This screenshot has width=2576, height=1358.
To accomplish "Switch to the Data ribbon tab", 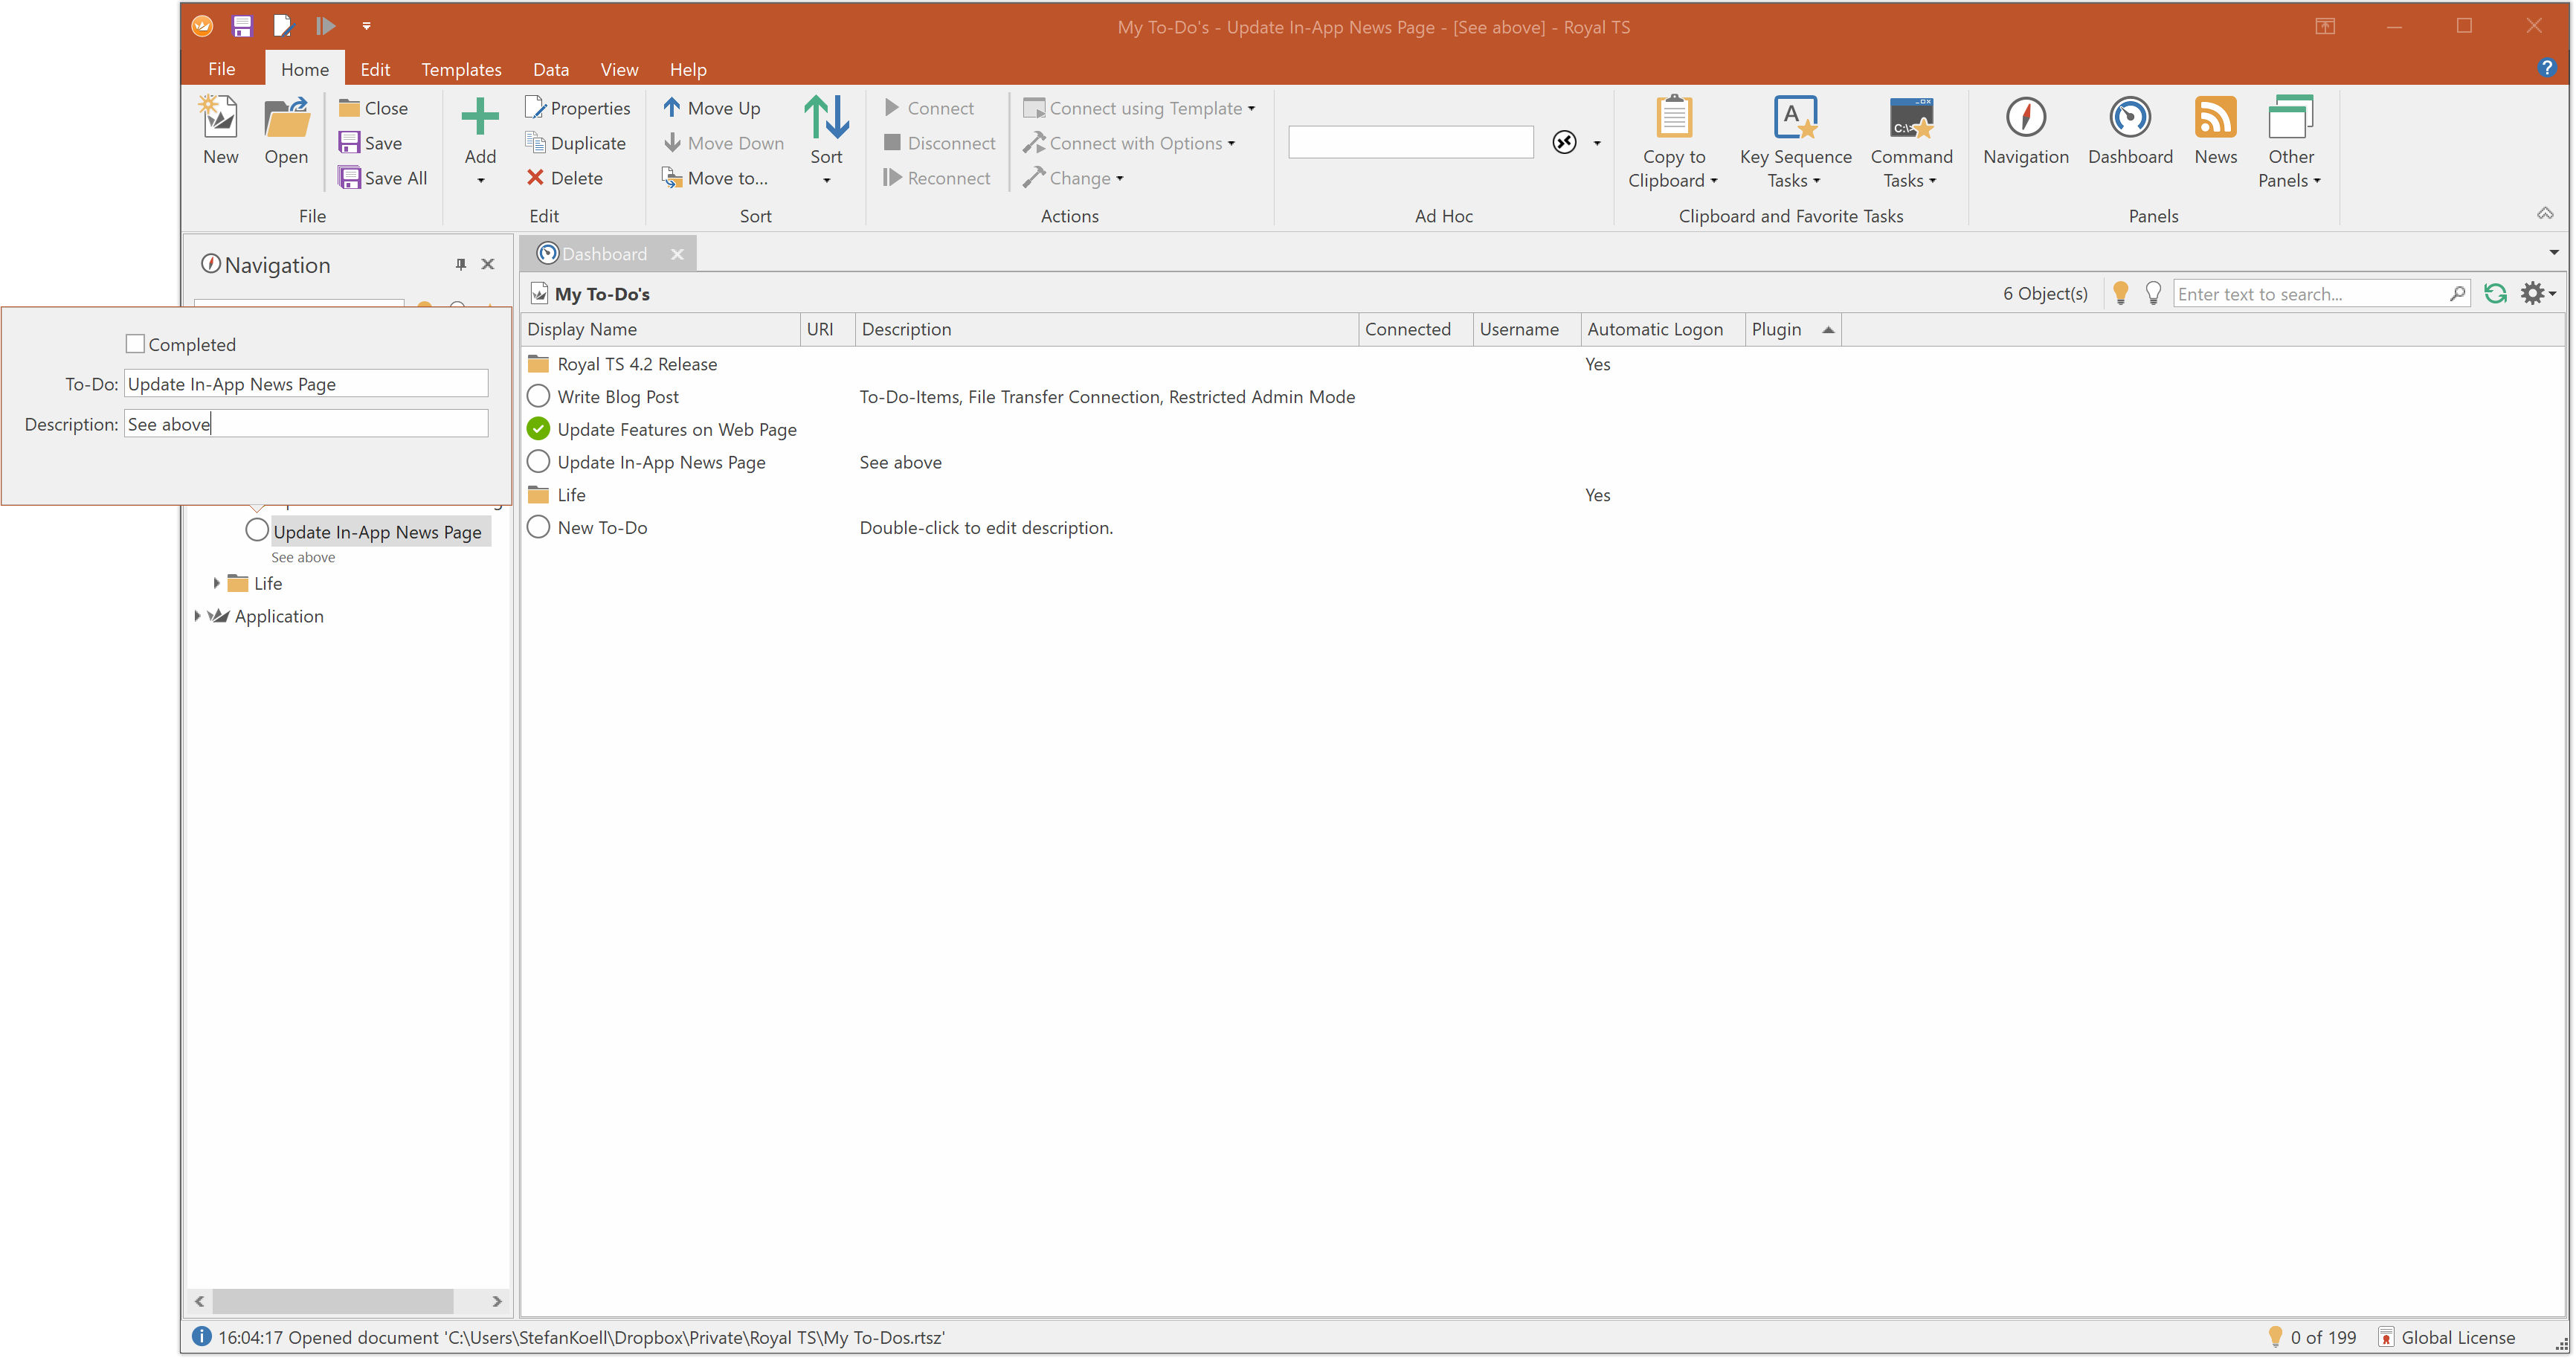I will (551, 69).
